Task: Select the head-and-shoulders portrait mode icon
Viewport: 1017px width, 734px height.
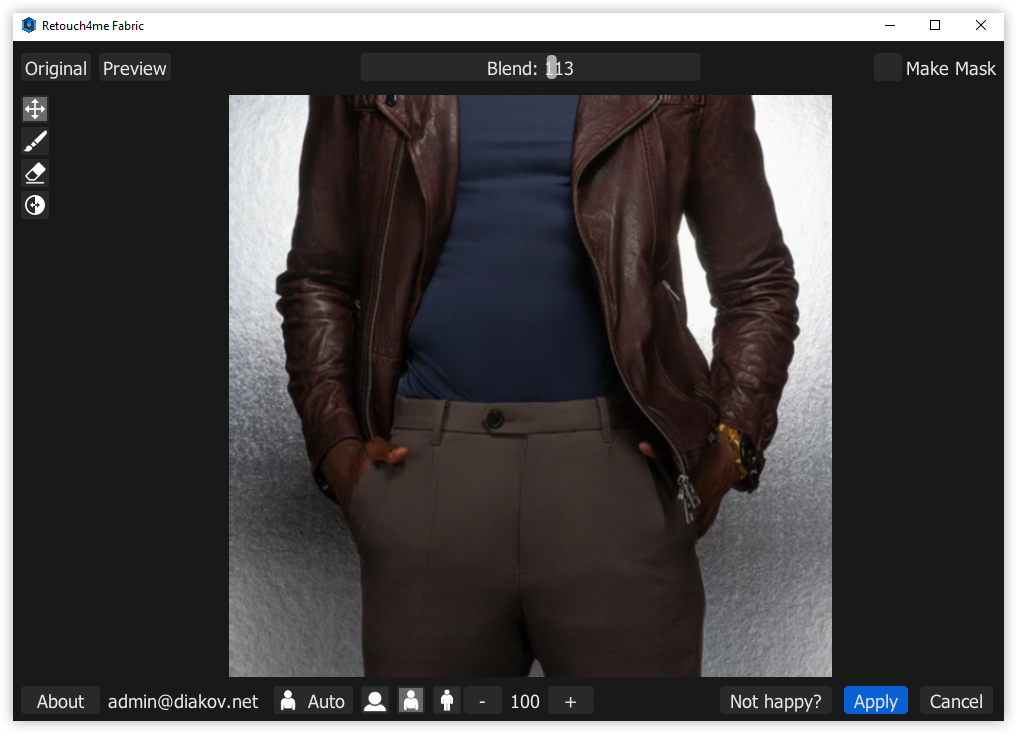Action: tap(375, 701)
